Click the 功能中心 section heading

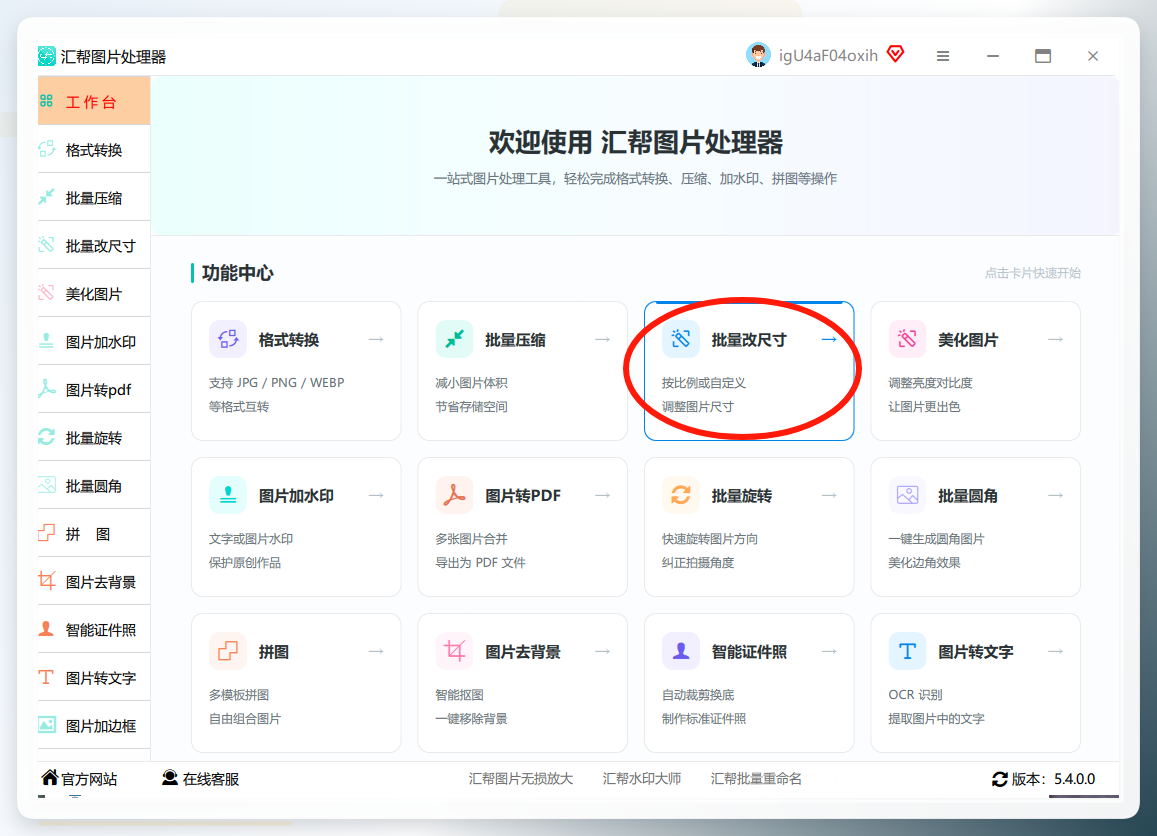[x=238, y=273]
